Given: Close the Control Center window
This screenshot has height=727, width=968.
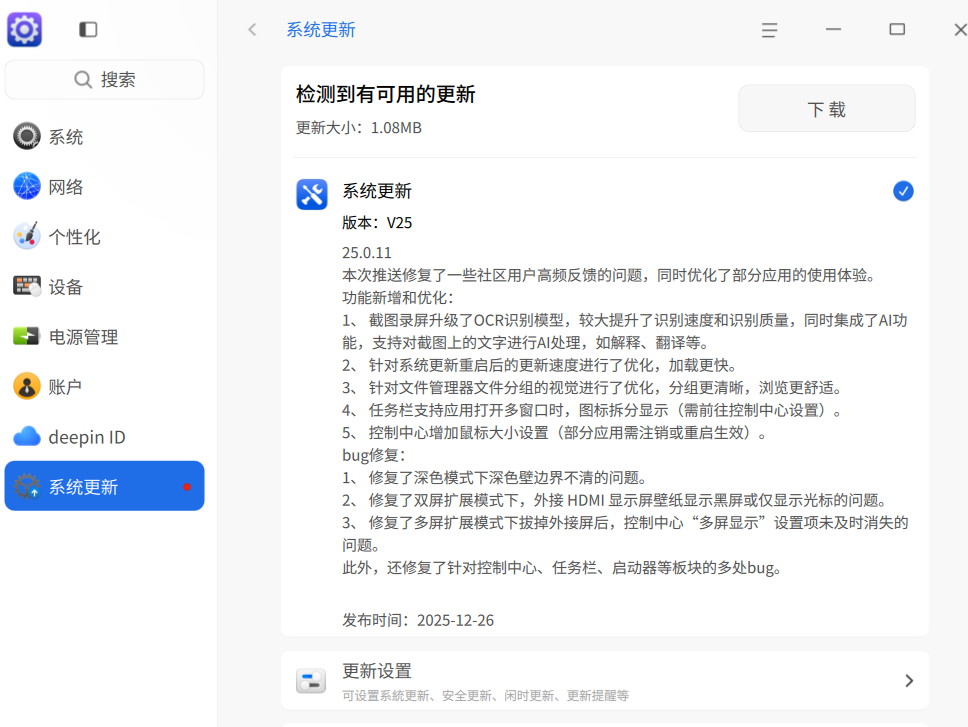Looking at the screenshot, I should pos(961,30).
